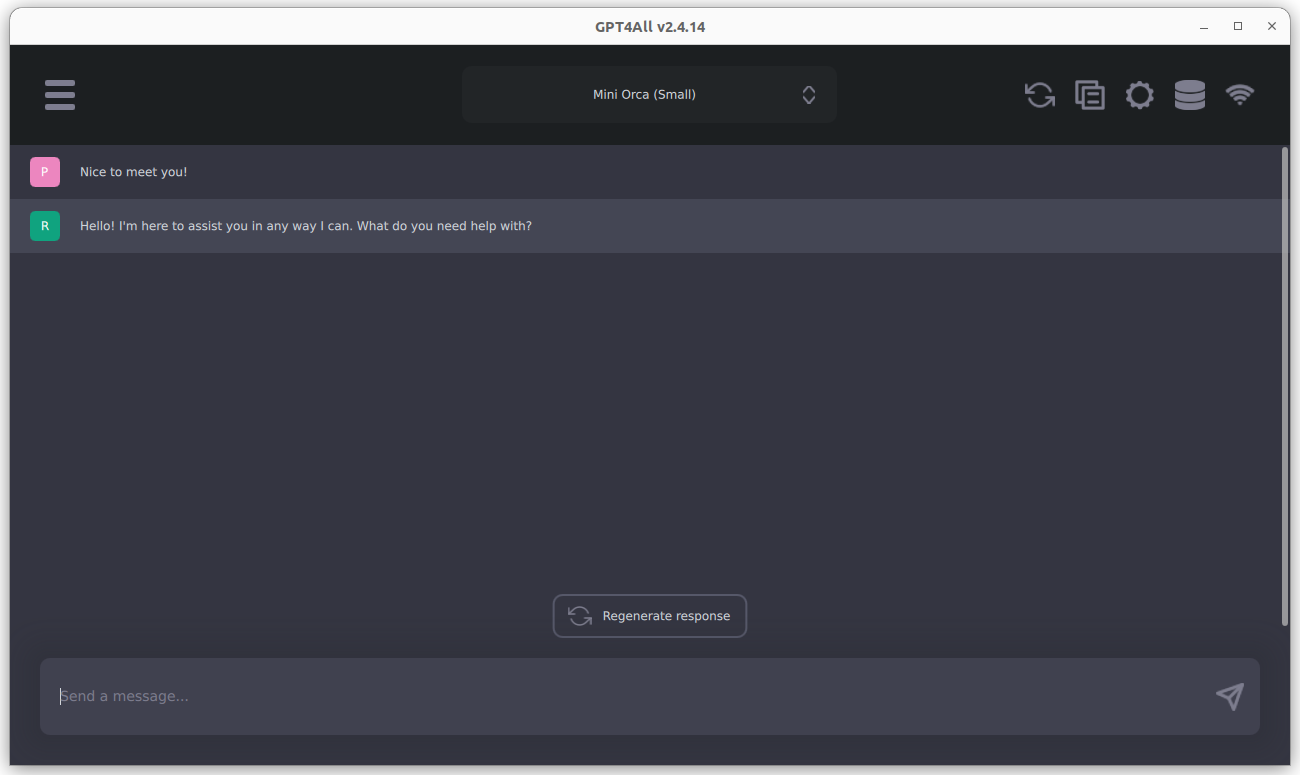
Task: Minimize the GPT4All window
Action: point(1205,27)
